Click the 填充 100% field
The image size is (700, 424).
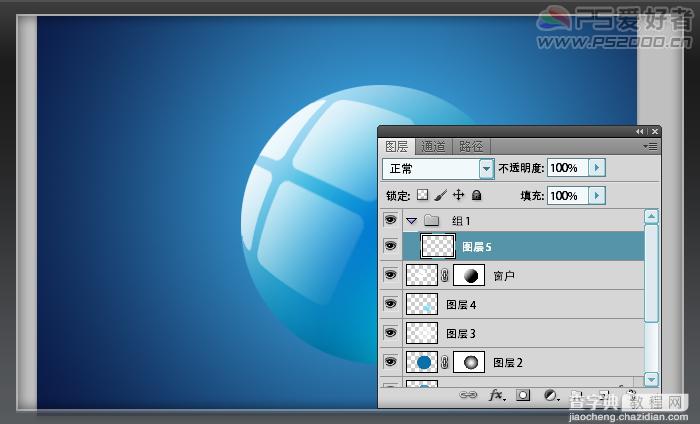[568, 195]
